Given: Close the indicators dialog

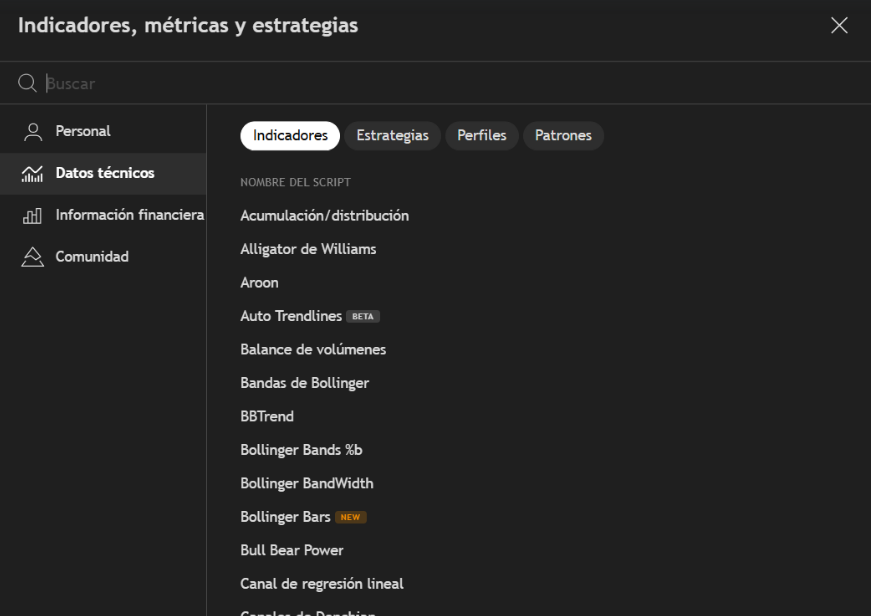Looking at the screenshot, I should pyautogui.click(x=839, y=25).
